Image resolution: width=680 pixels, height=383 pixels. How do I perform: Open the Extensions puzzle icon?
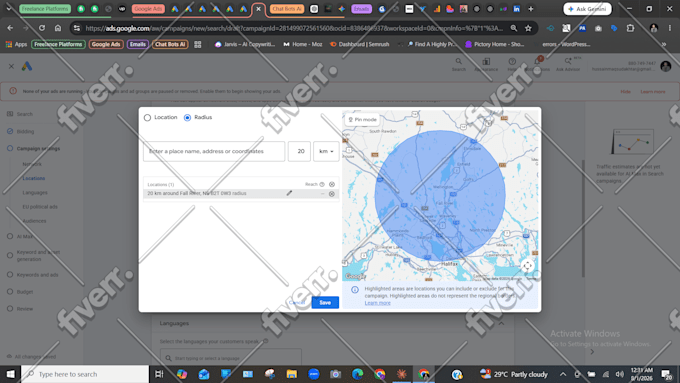coord(630,28)
